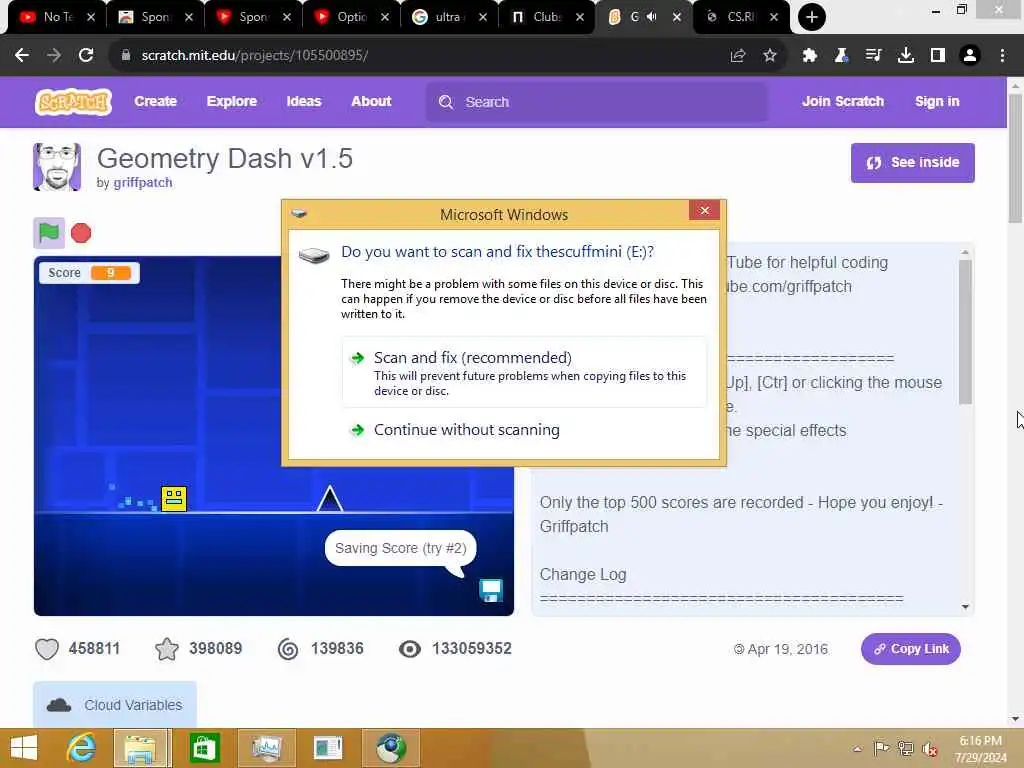Click the save floppy disk icon in game
This screenshot has height=768, width=1024.
point(491,590)
